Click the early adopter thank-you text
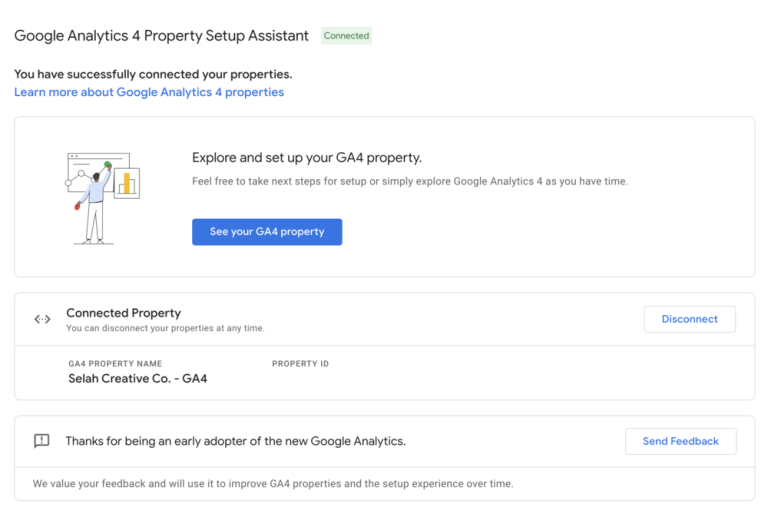The height and width of the screenshot is (514, 768). 235,441
